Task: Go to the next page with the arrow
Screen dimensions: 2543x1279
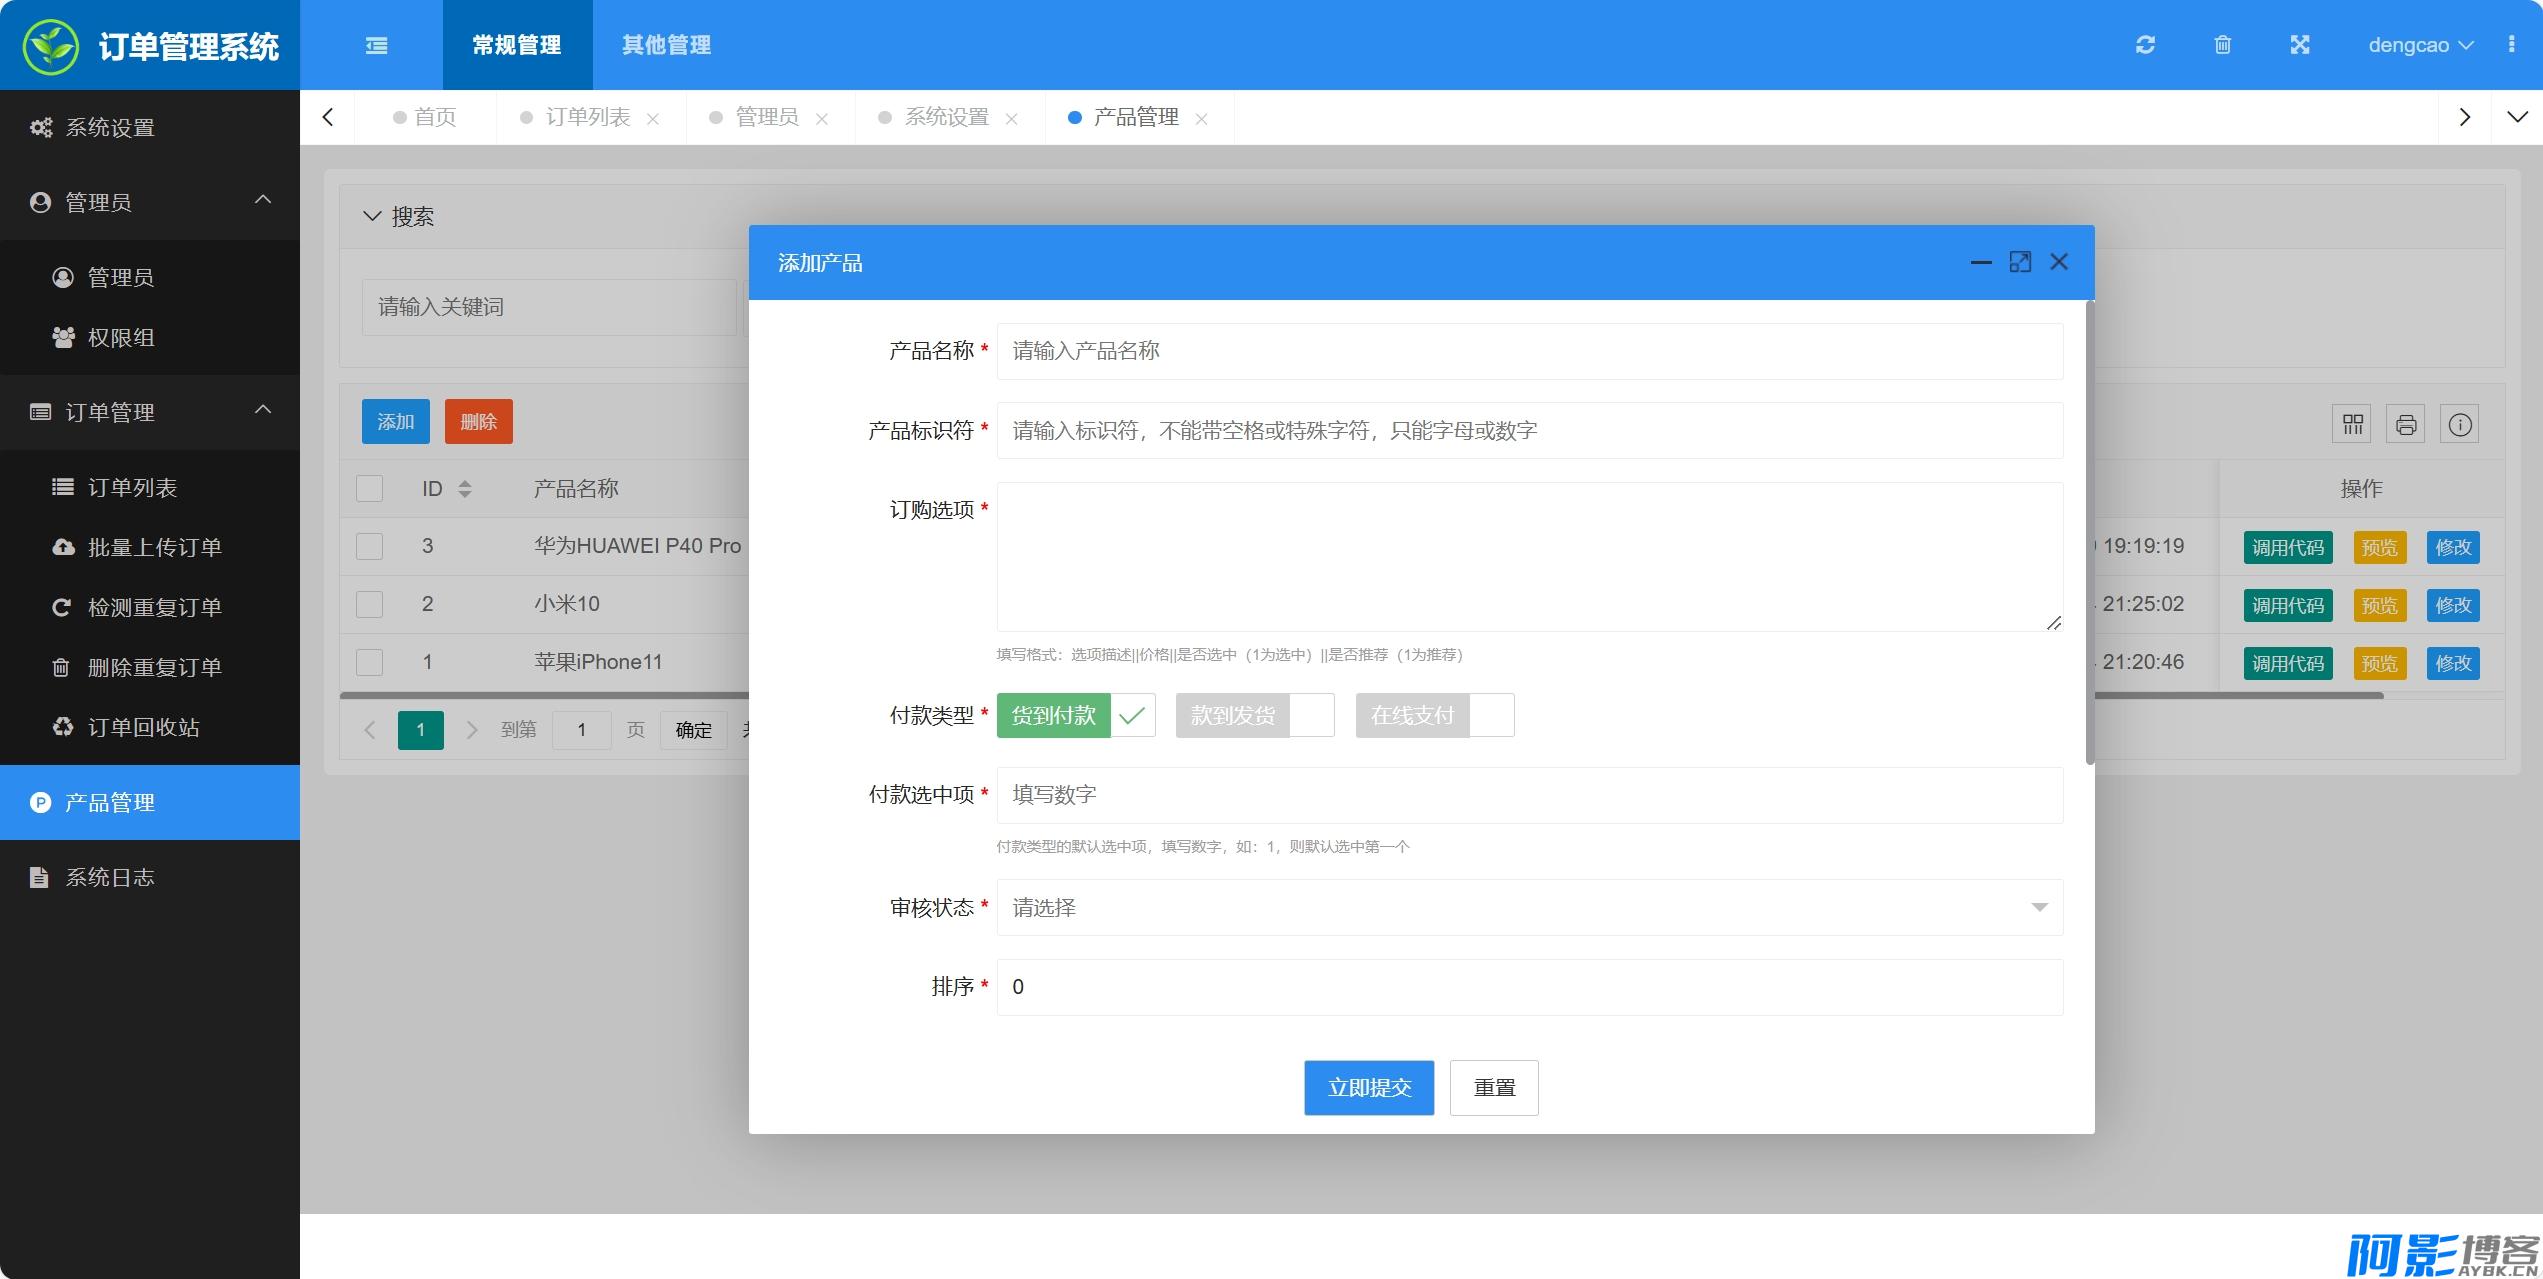Action: click(x=471, y=730)
